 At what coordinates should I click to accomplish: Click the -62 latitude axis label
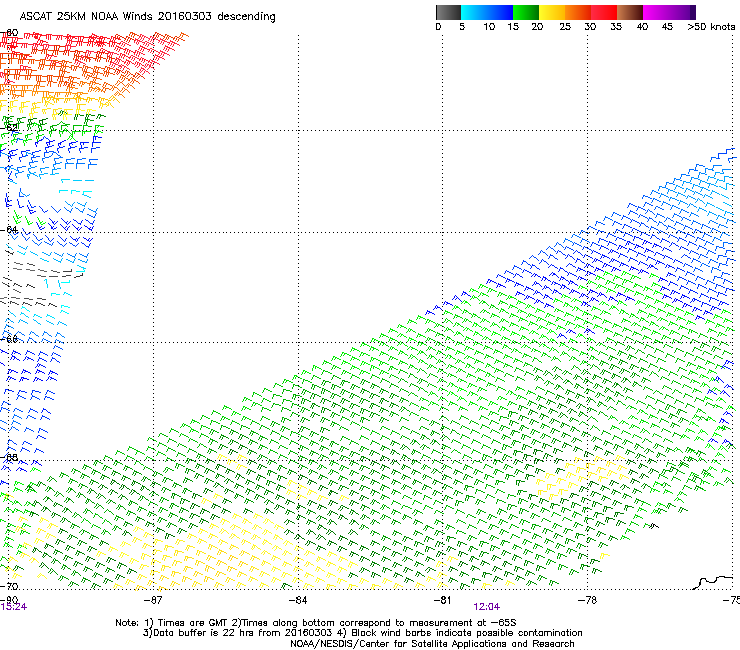click(x=9, y=128)
